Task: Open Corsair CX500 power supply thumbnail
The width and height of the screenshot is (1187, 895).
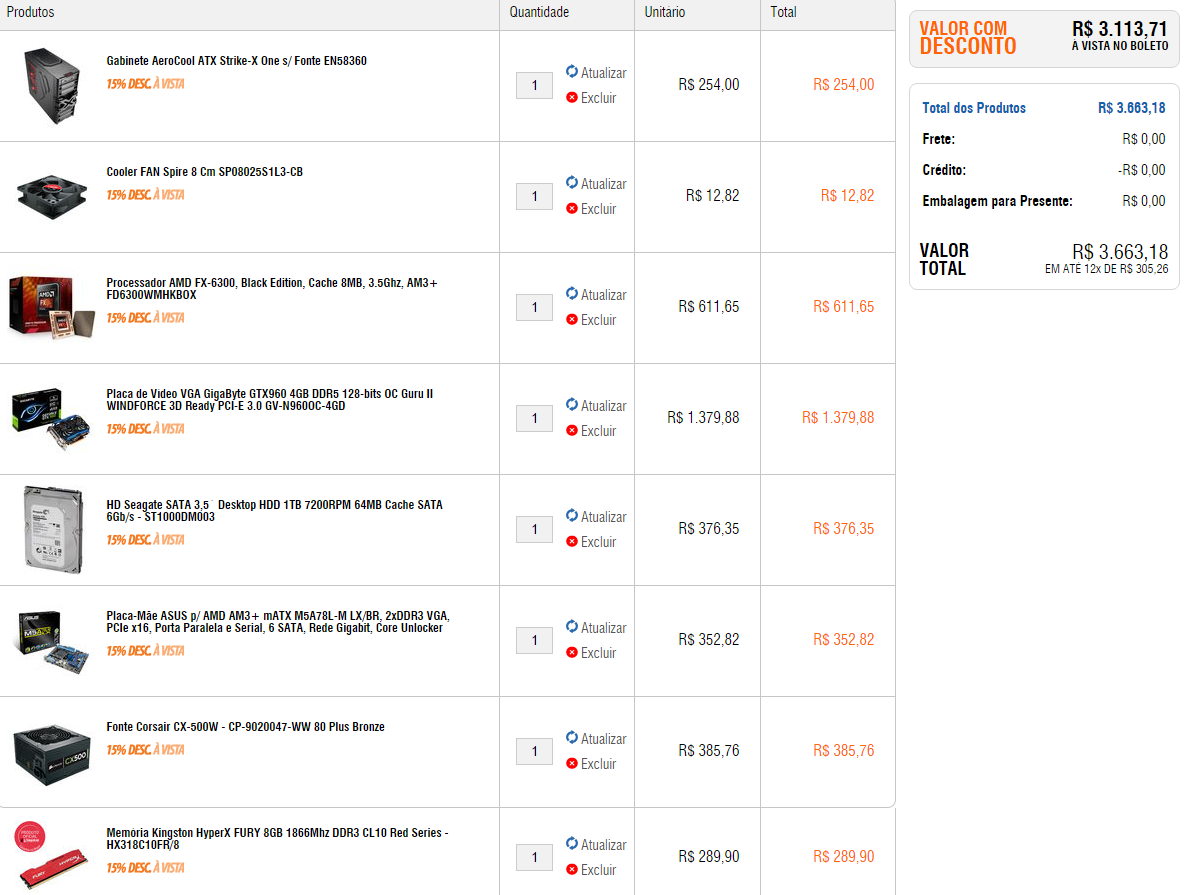Action: 51,754
